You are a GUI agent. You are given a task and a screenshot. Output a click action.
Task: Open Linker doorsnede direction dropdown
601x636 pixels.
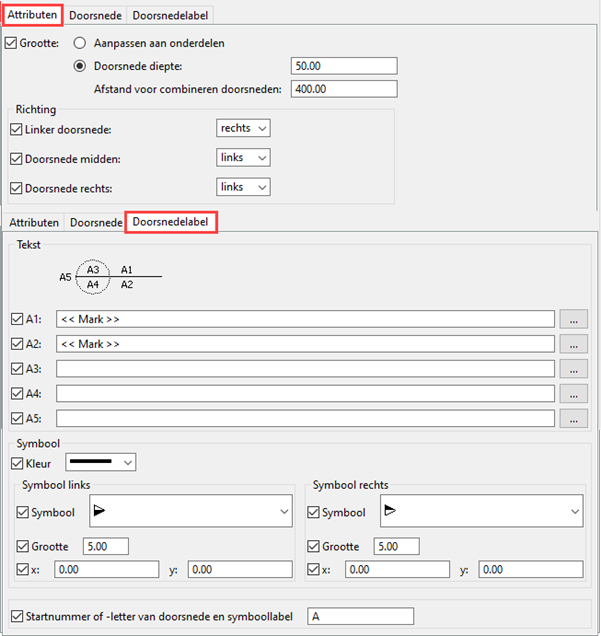[243, 128]
